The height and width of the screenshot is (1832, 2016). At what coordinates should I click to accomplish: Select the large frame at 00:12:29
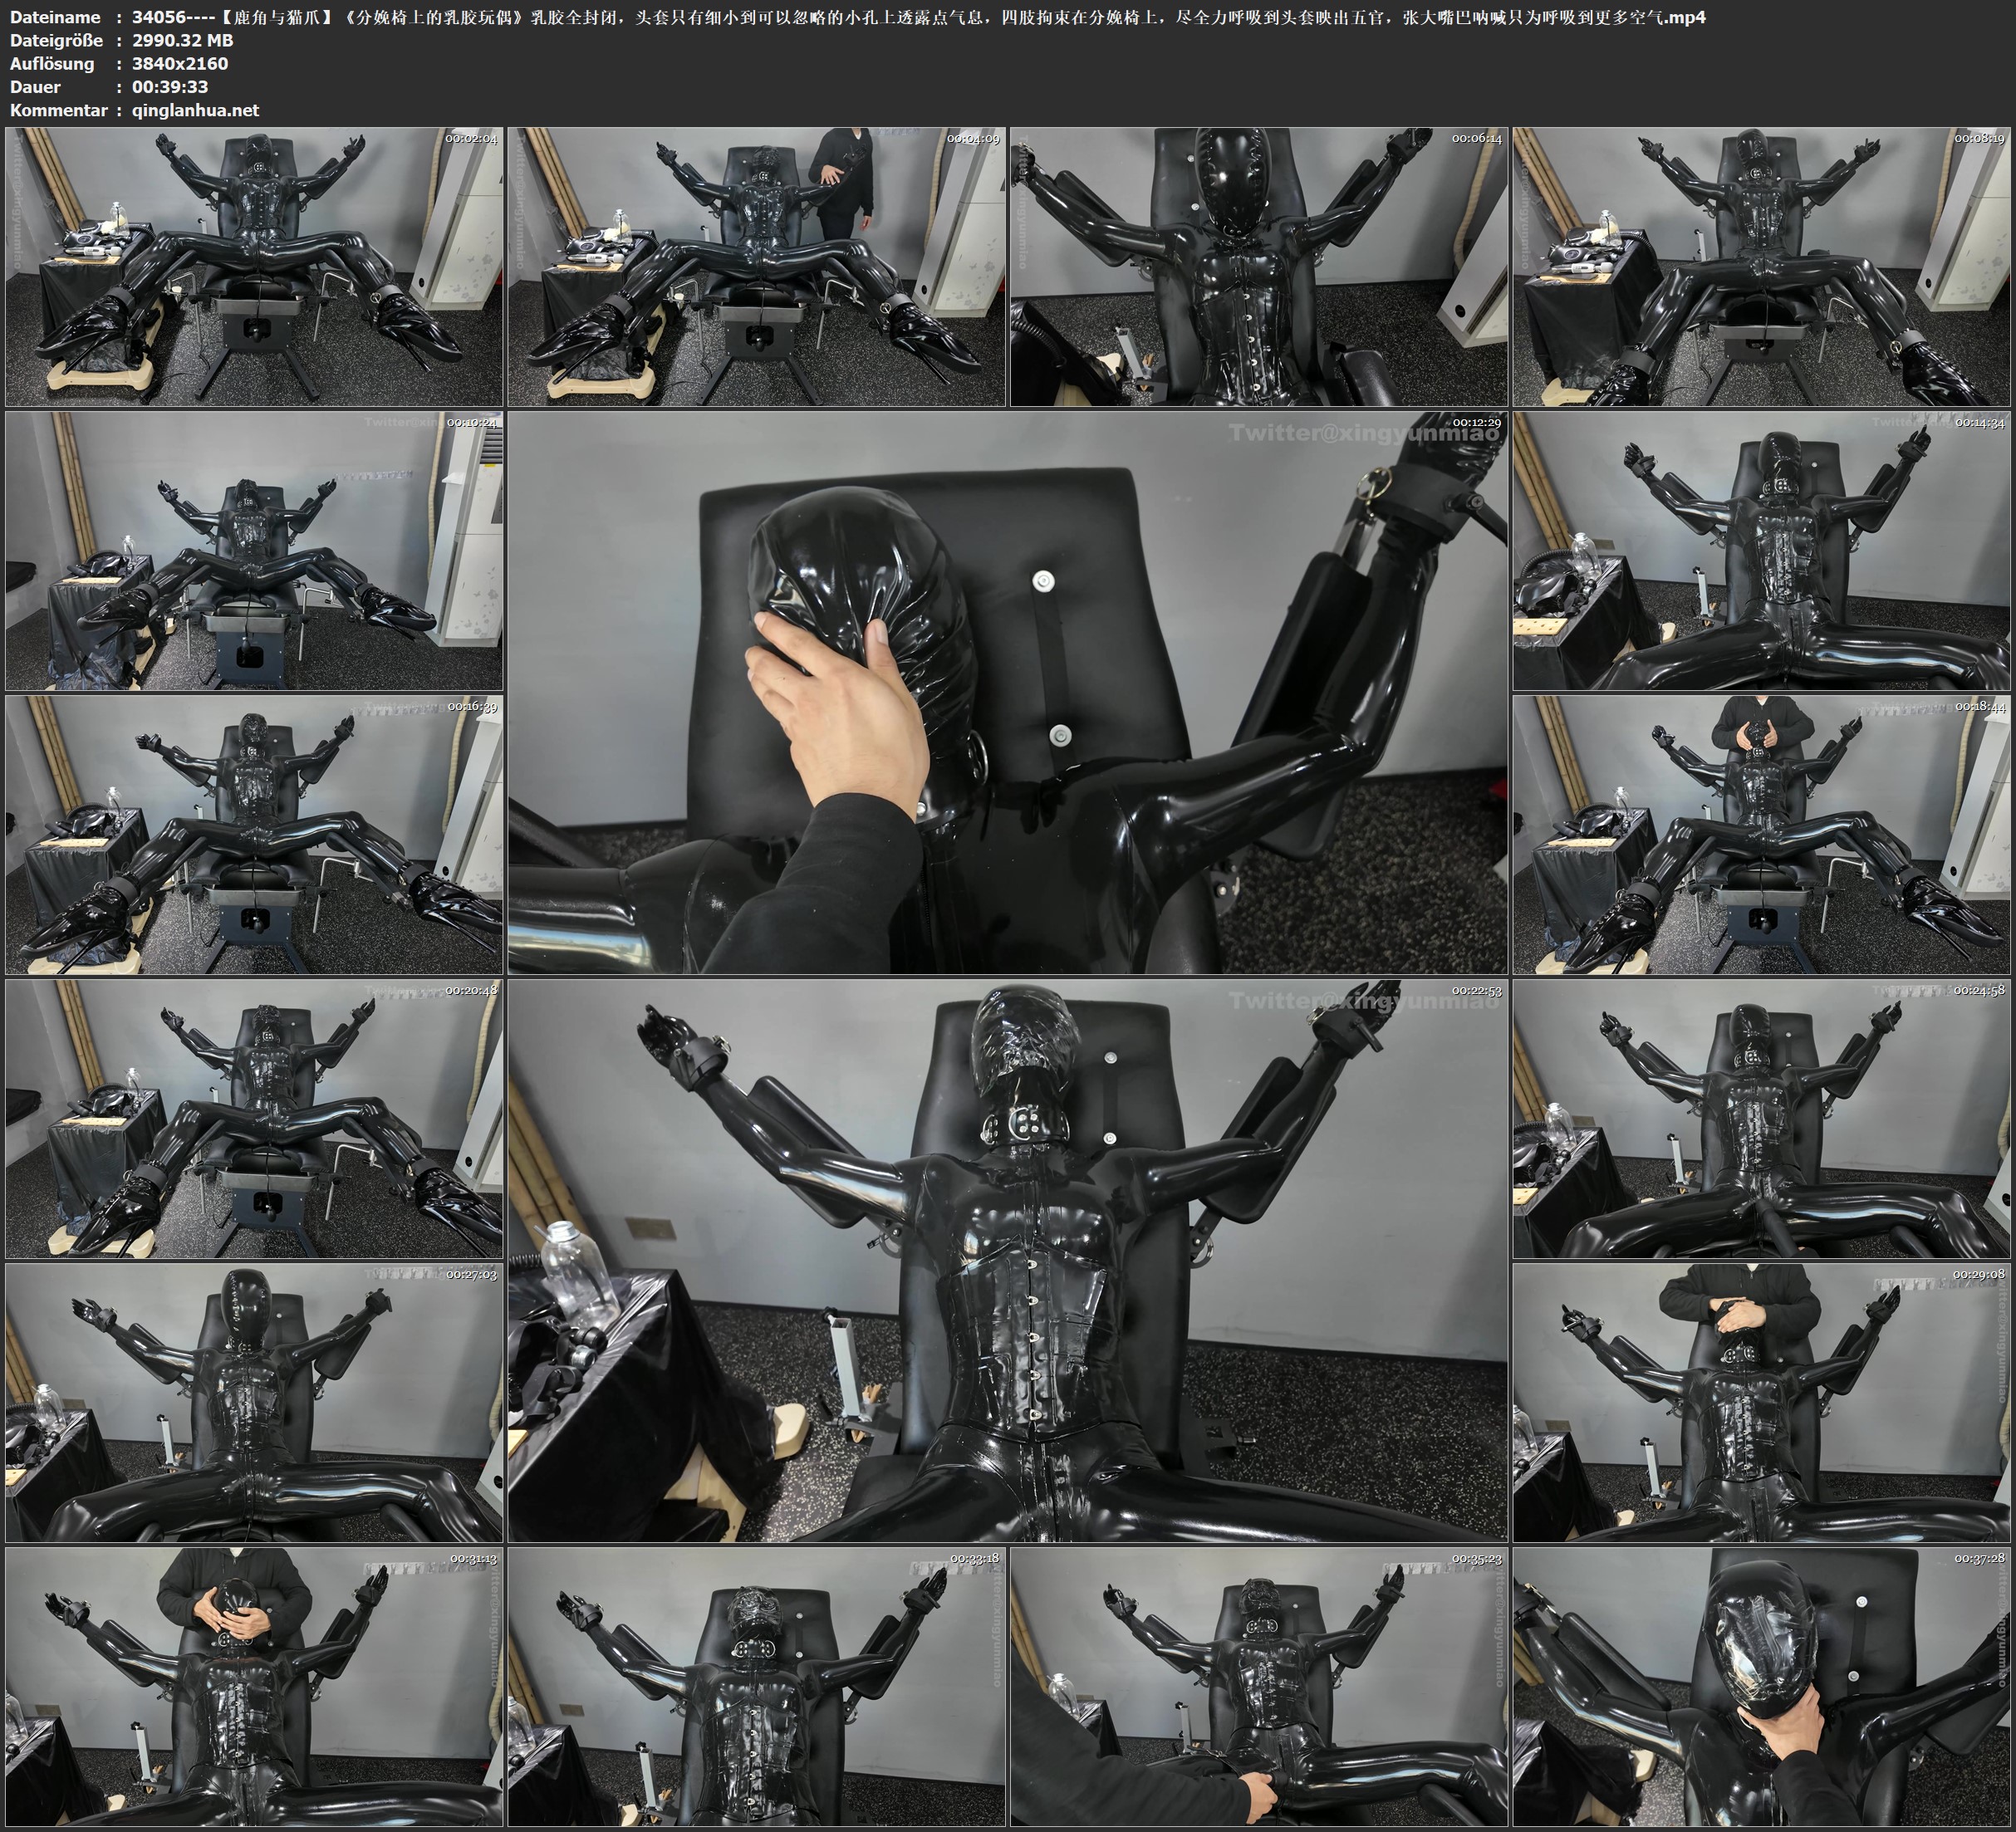tap(1008, 693)
